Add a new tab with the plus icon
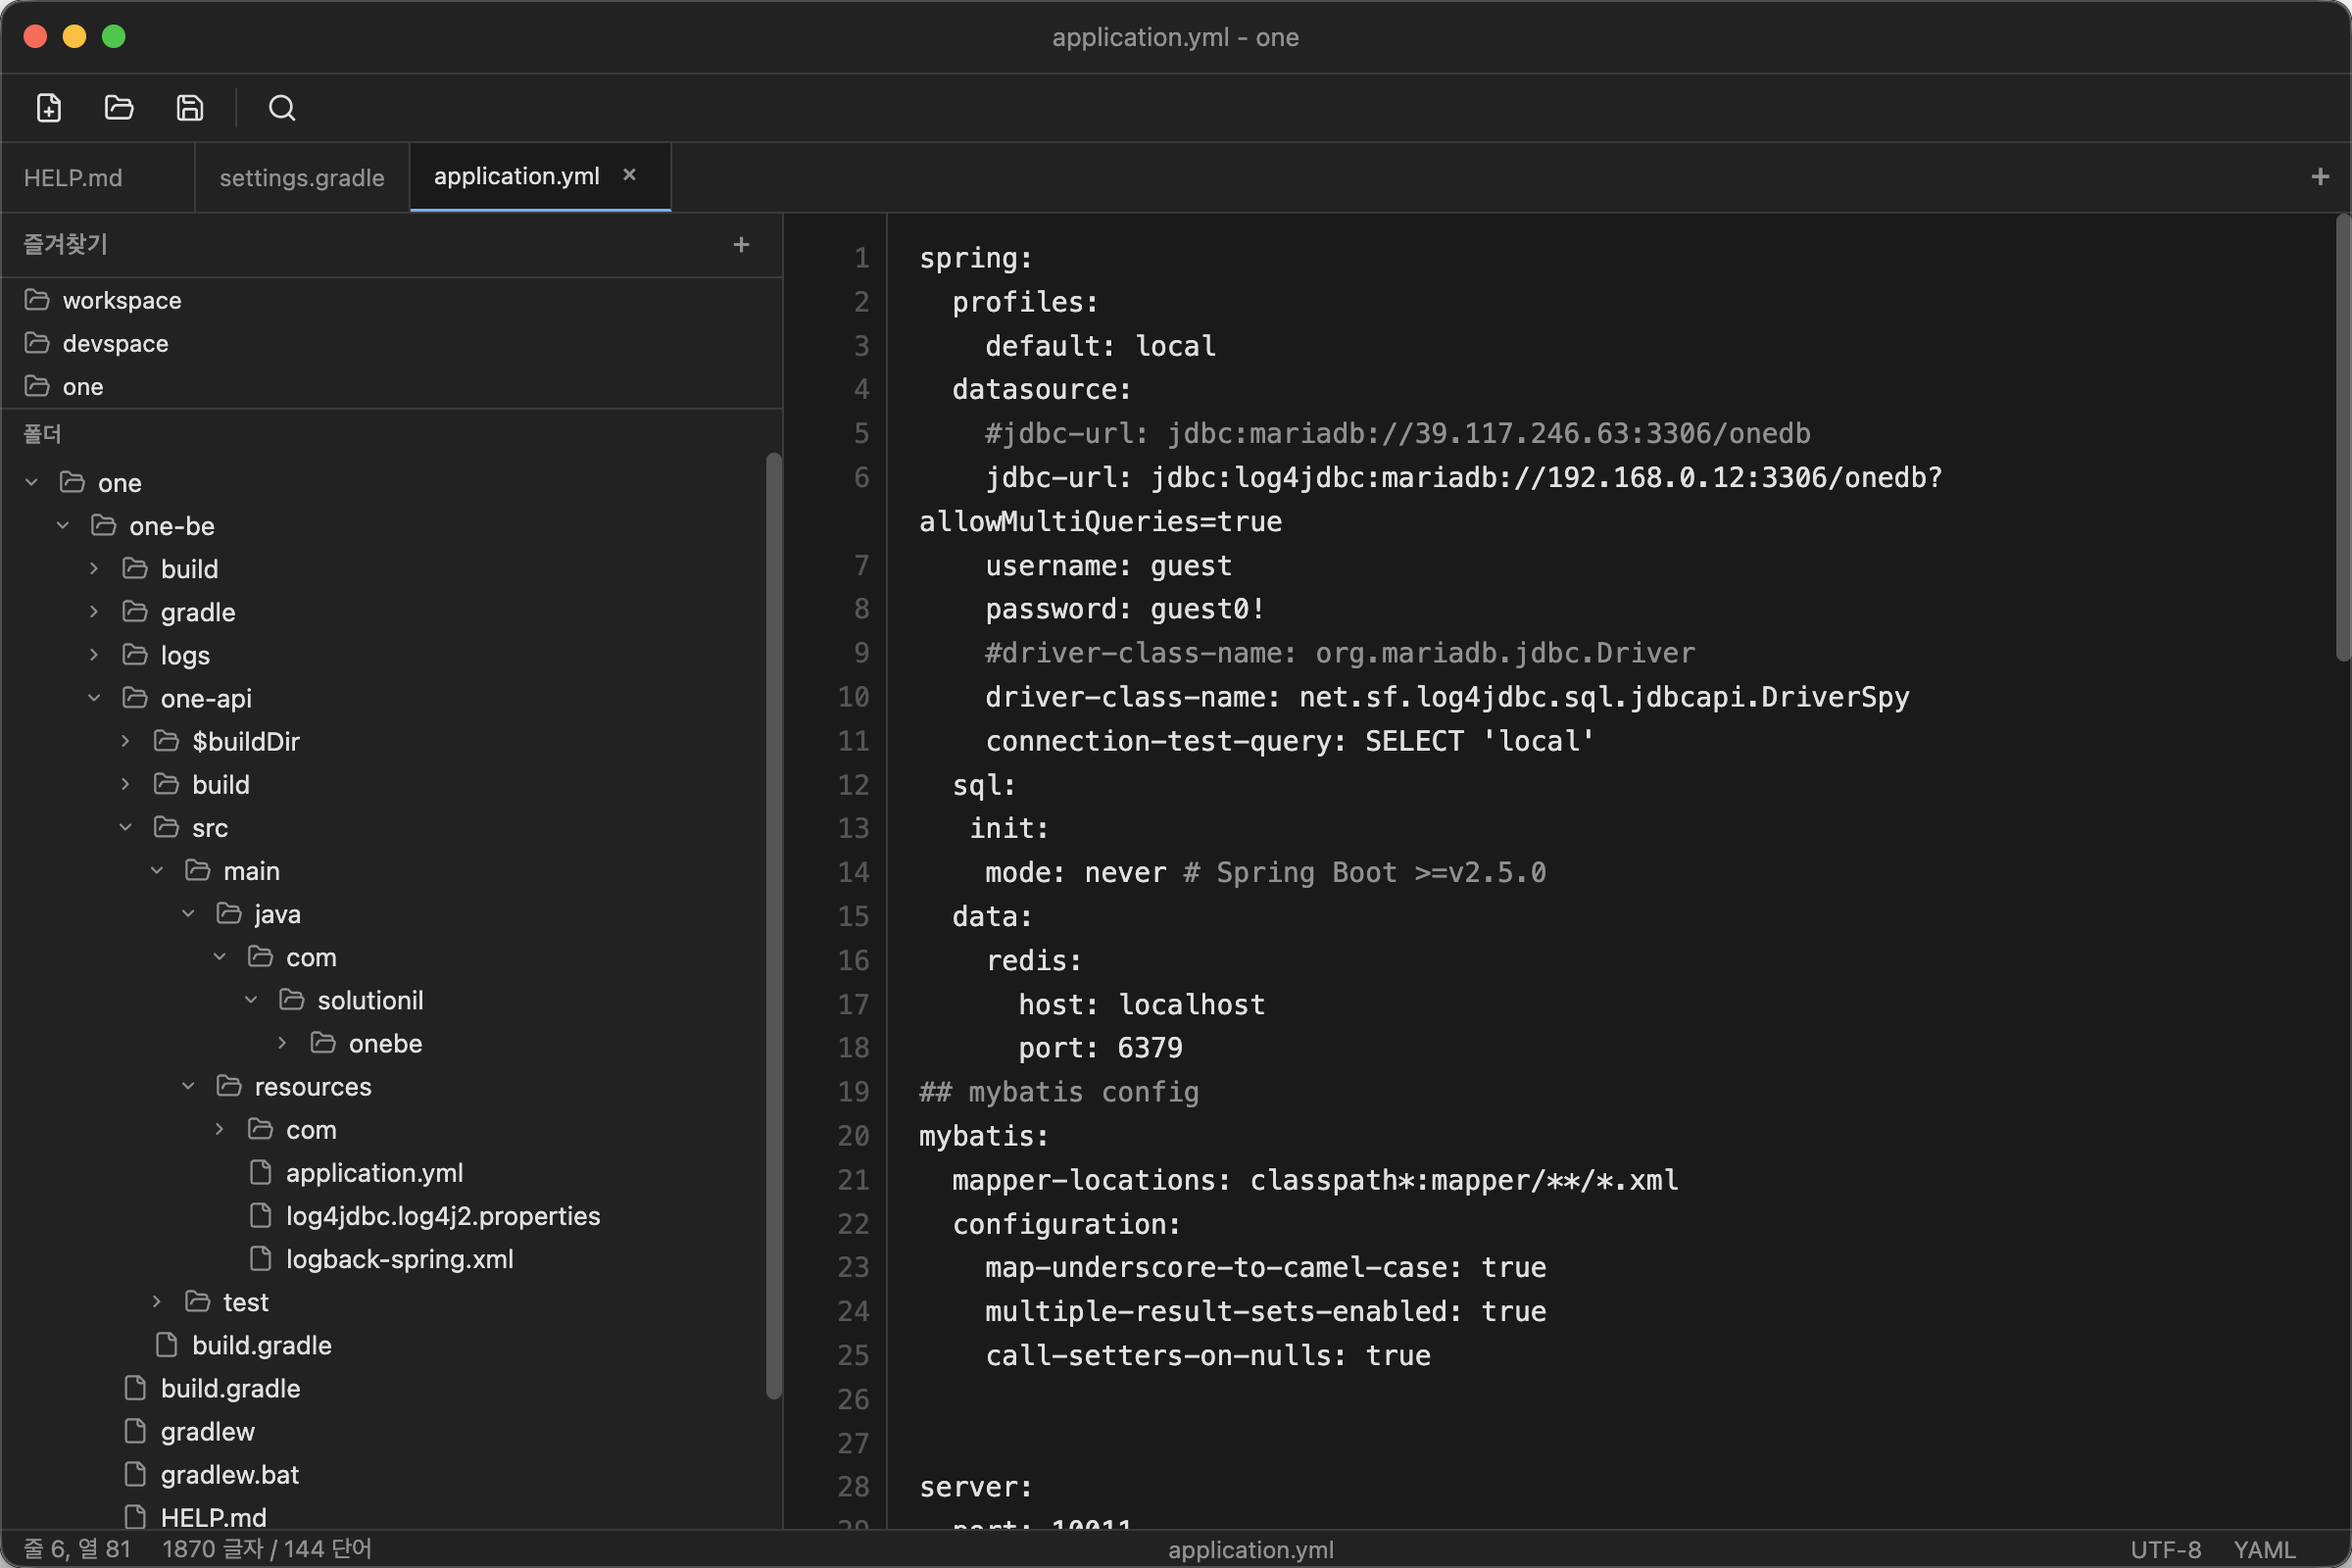 [2320, 177]
